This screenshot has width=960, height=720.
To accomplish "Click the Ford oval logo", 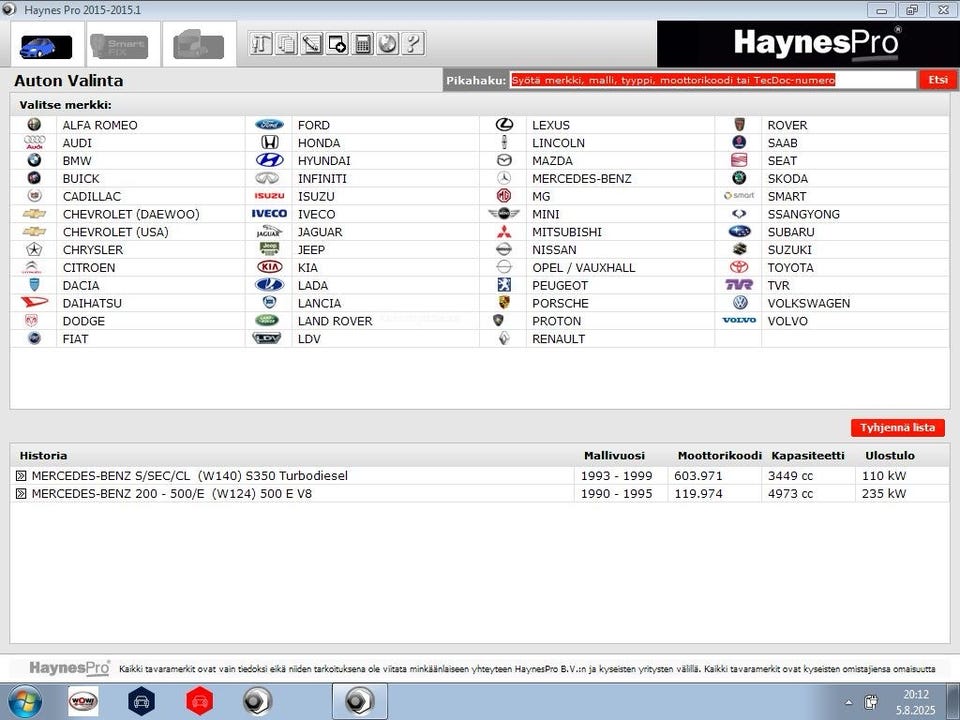I will click(269, 125).
